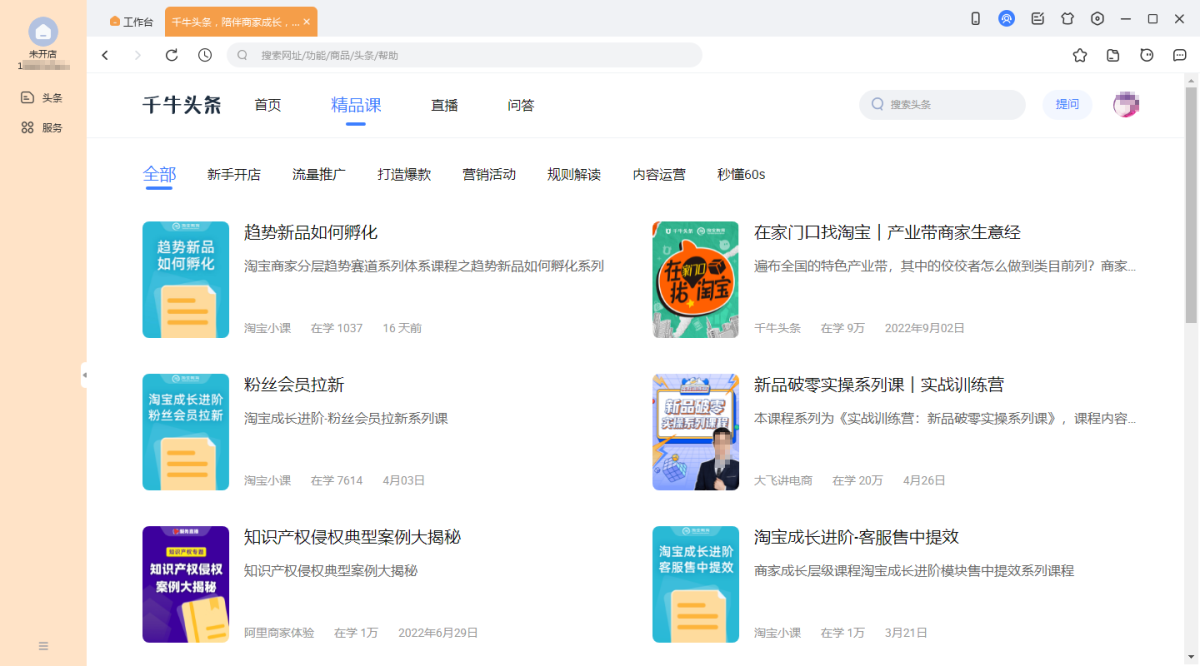Click the back navigation arrow
The image size is (1200, 666).
click(105, 55)
